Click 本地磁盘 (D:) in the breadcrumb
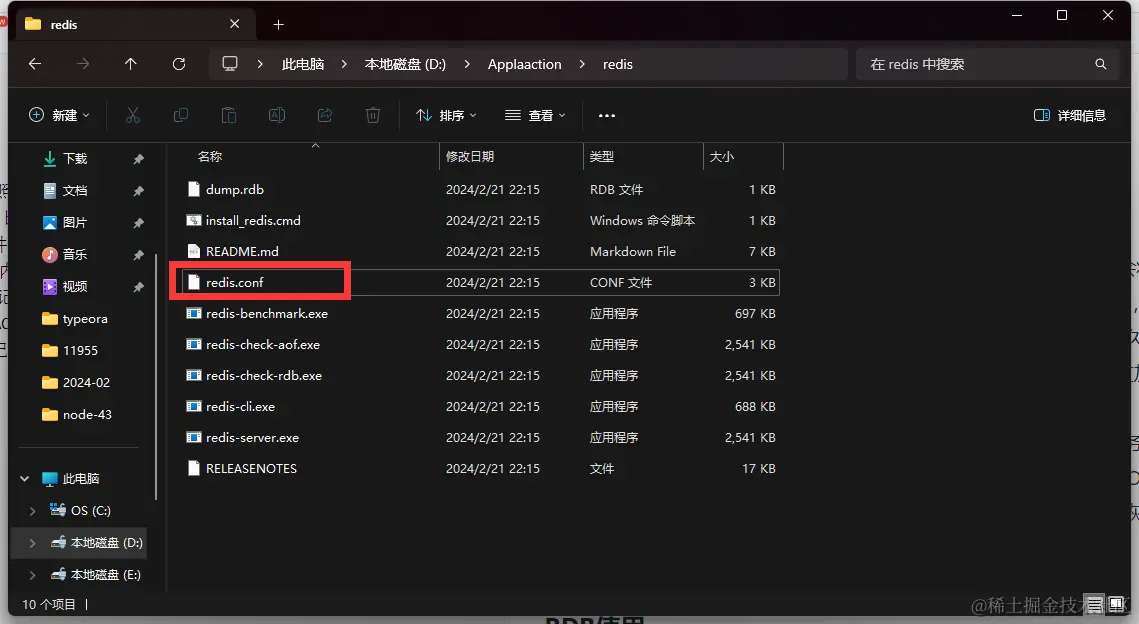1139x624 pixels. [405, 64]
